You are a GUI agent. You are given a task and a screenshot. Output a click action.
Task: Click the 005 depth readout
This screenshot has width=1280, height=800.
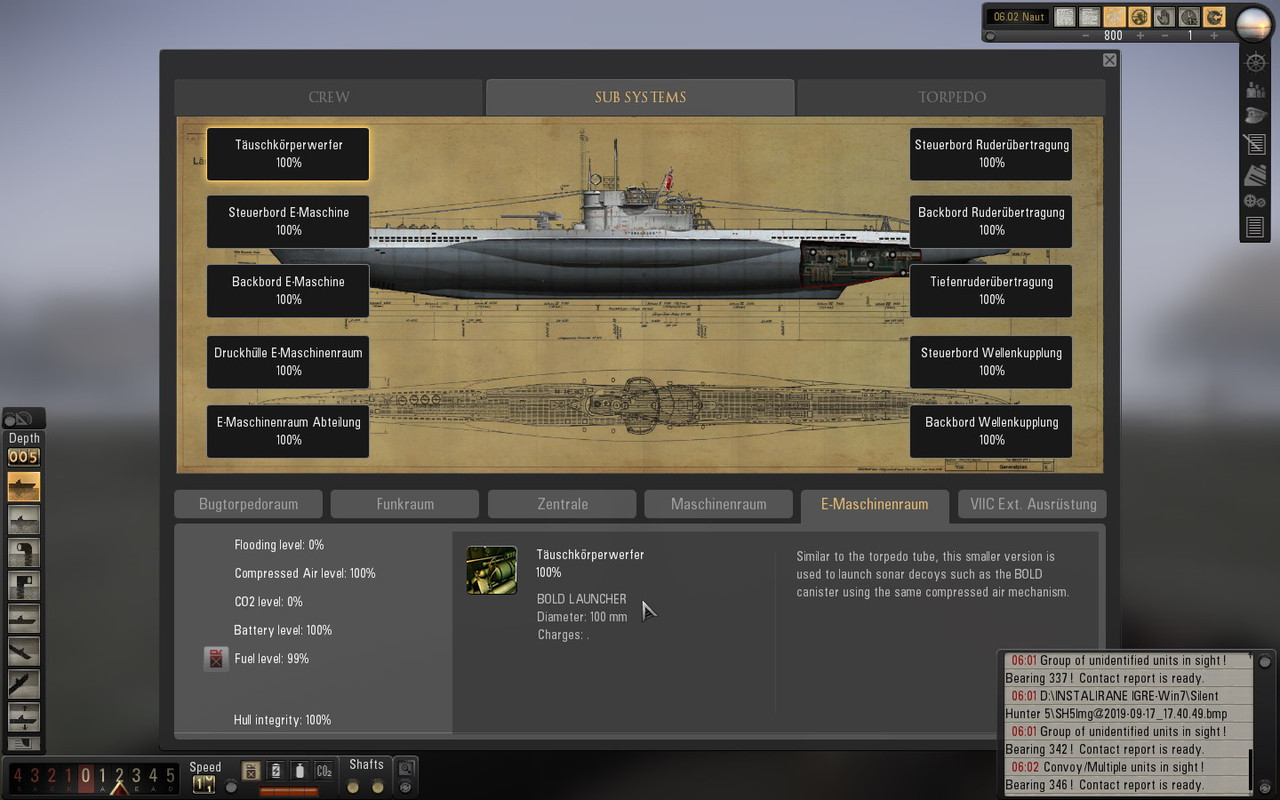click(24, 457)
